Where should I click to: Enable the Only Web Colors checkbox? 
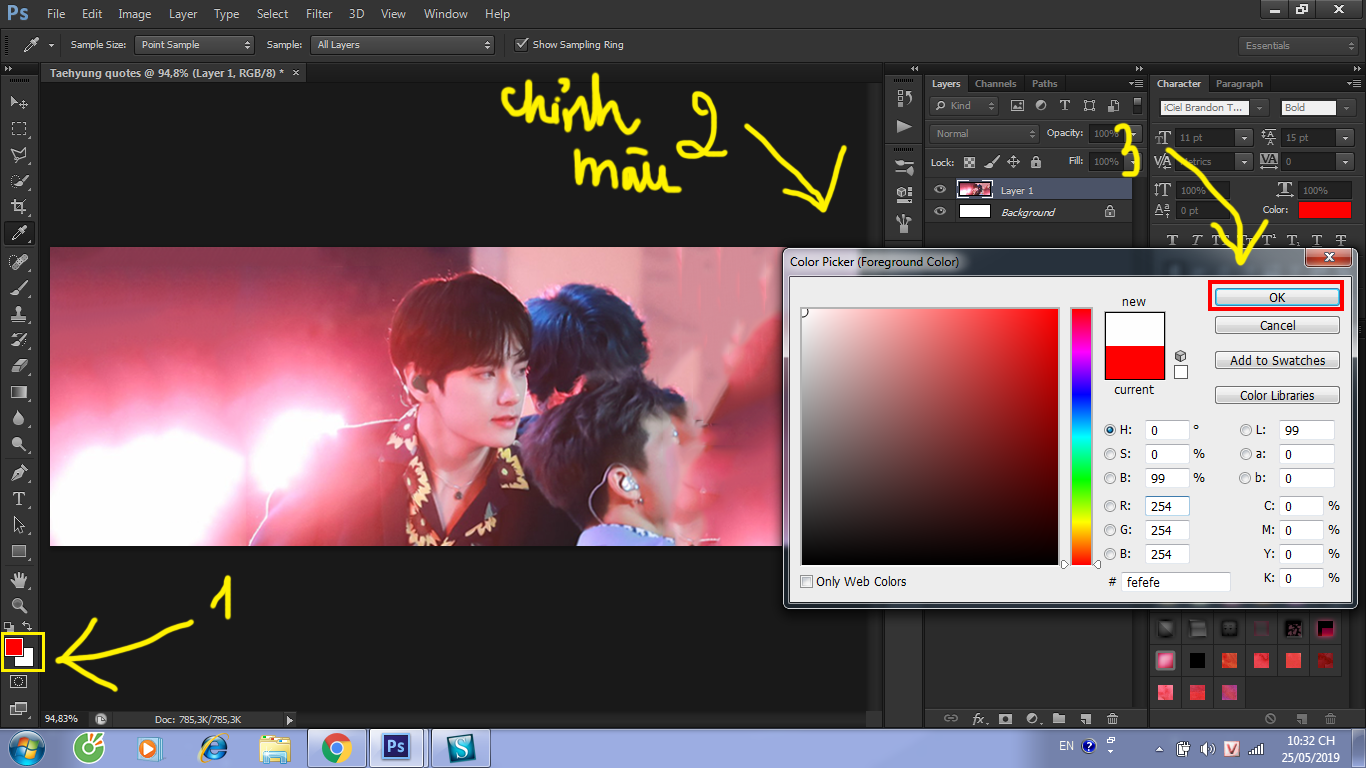(807, 582)
